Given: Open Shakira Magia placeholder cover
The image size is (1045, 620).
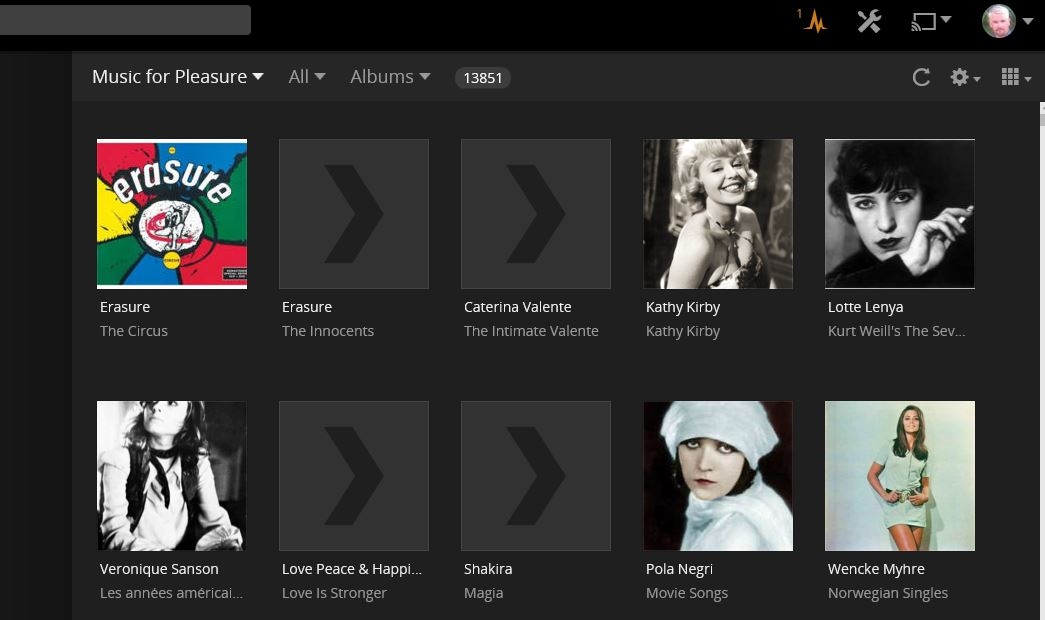Looking at the screenshot, I should (536, 476).
